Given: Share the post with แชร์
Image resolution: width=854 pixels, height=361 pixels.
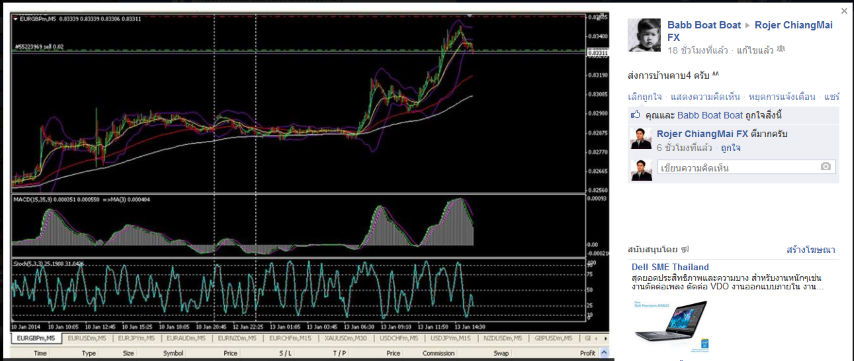Looking at the screenshot, I should pyautogui.click(x=832, y=97).
